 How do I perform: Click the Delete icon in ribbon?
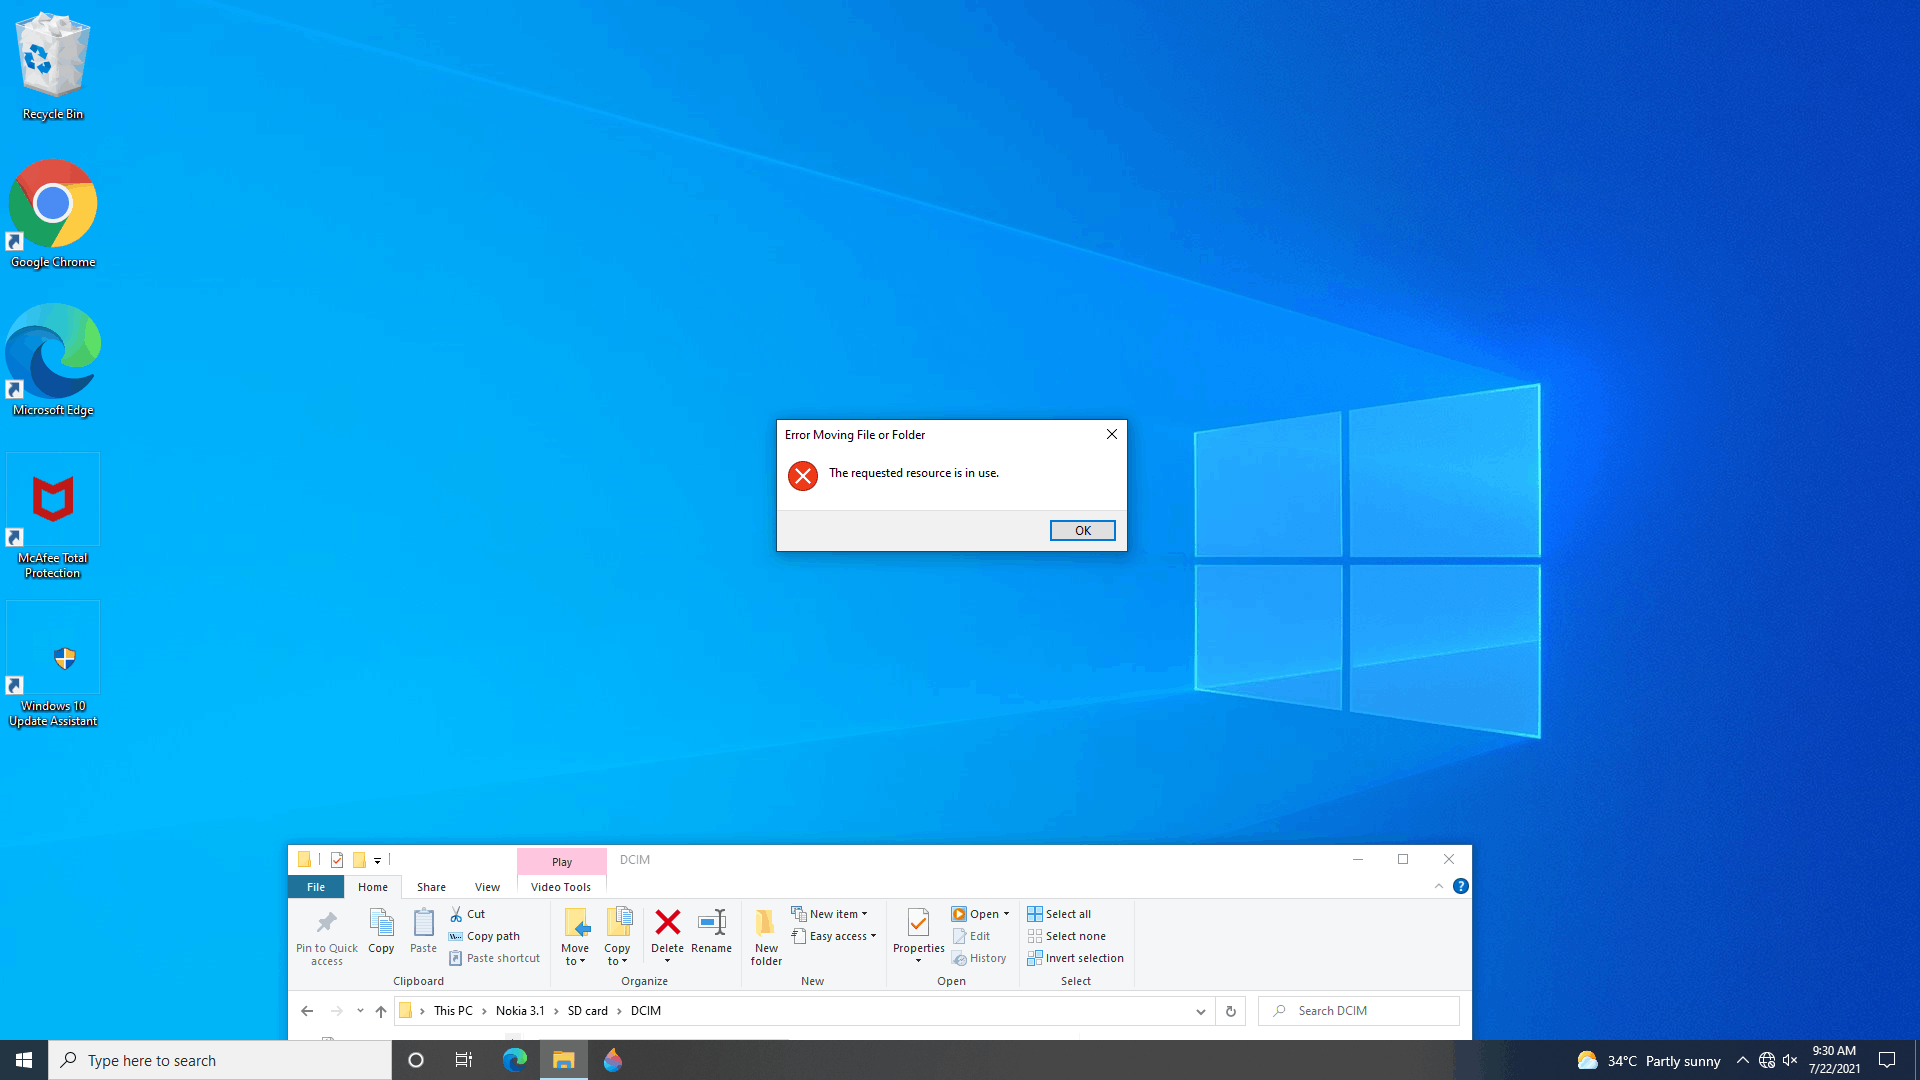(667, 922)
